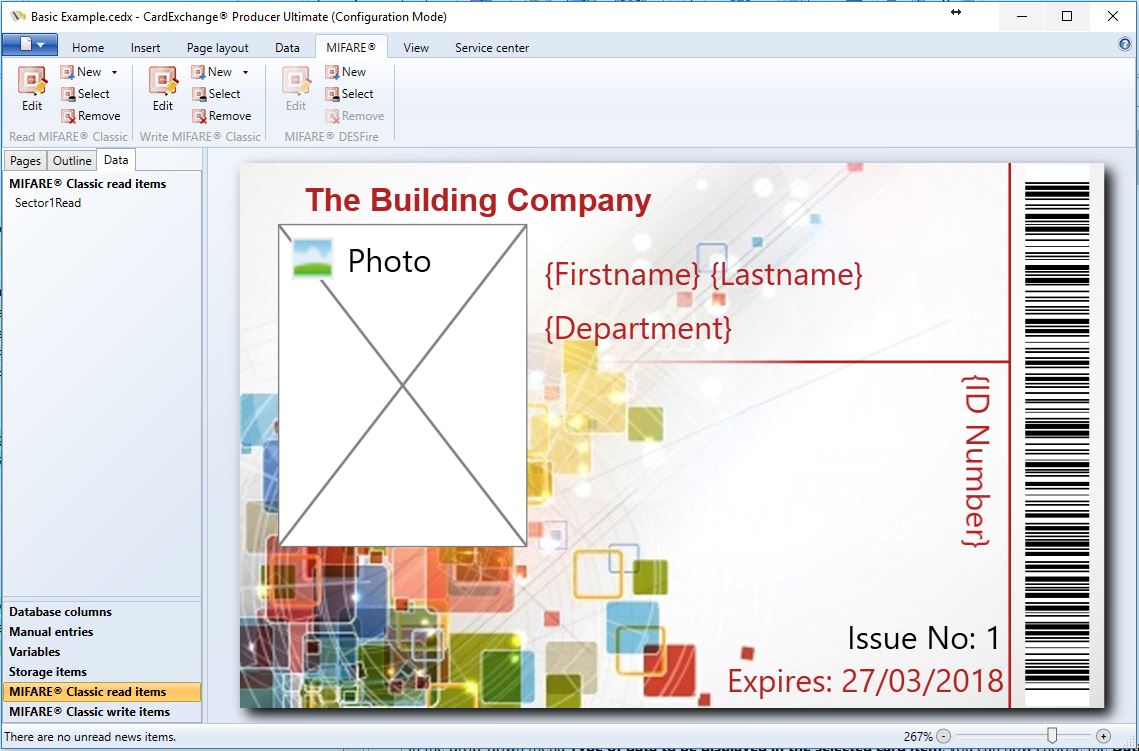Click the MIFARE Classic read items header
Screen dimensions: 1139x751
(x=87, y=184)
